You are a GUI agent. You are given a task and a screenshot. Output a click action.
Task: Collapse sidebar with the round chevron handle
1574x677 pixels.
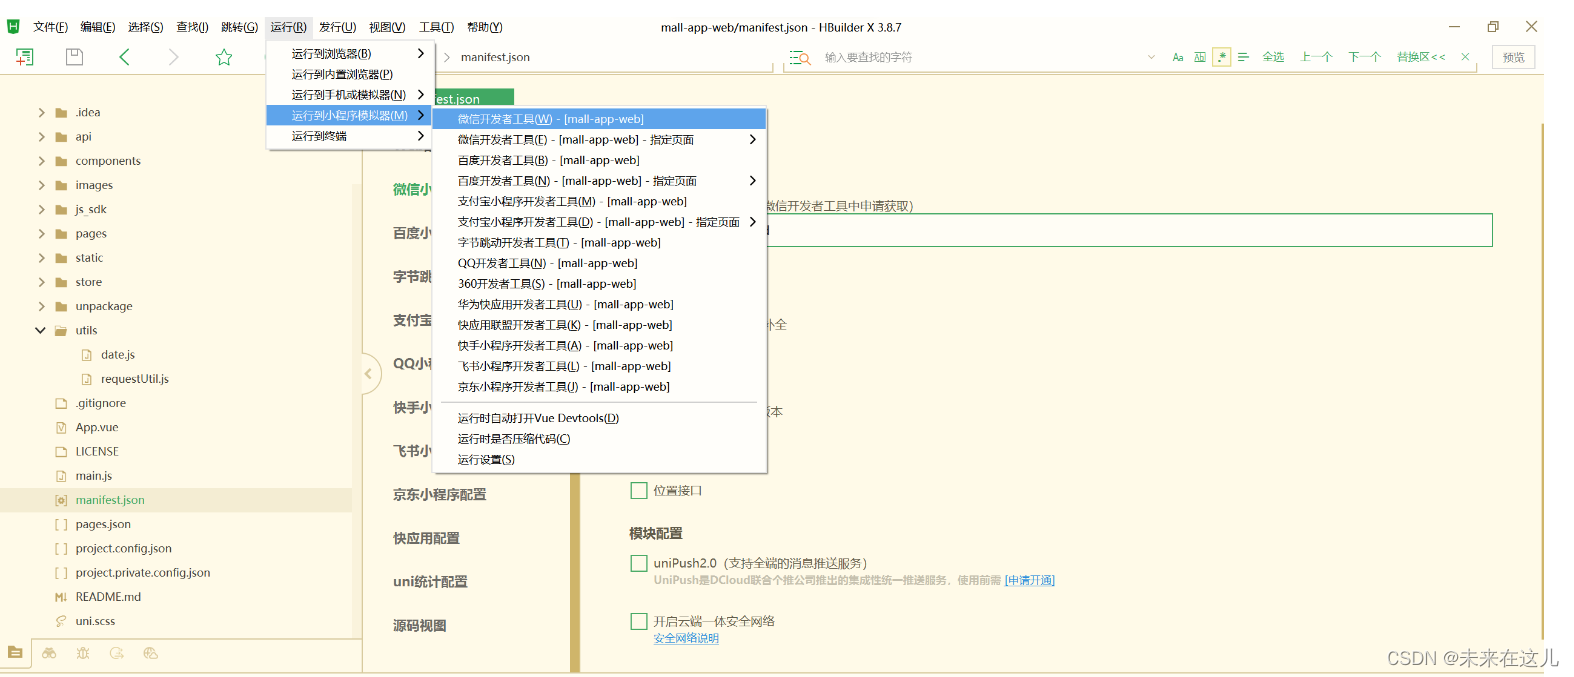click(x=368, y=374)
